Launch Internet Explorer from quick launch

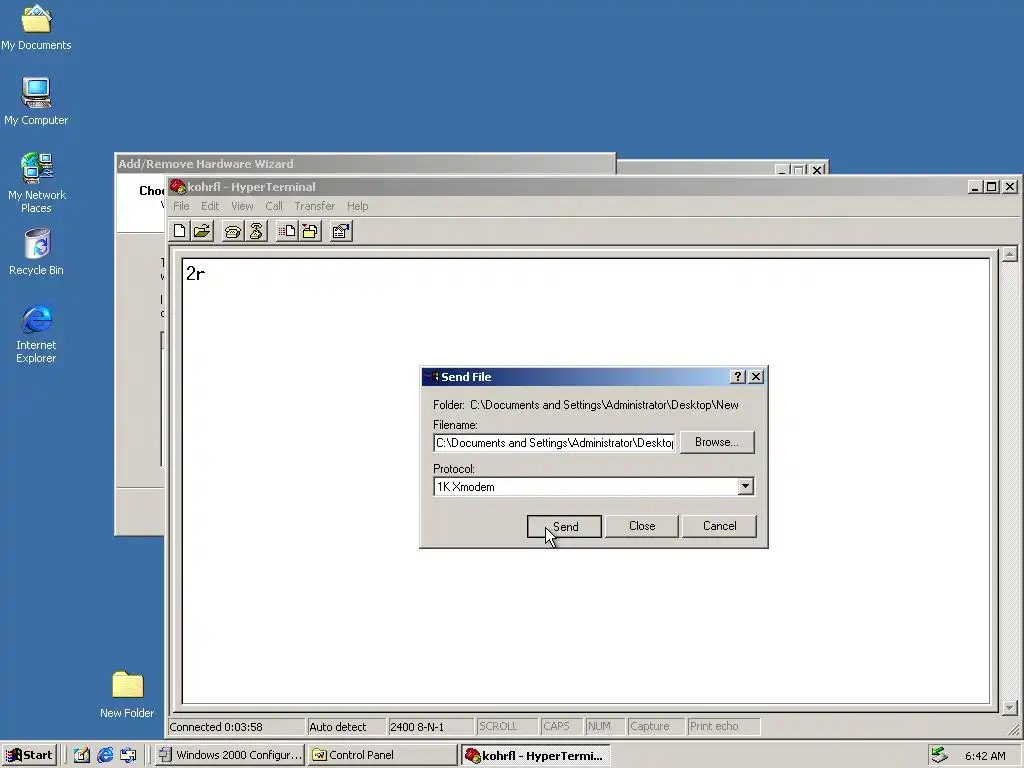(105, 755)
